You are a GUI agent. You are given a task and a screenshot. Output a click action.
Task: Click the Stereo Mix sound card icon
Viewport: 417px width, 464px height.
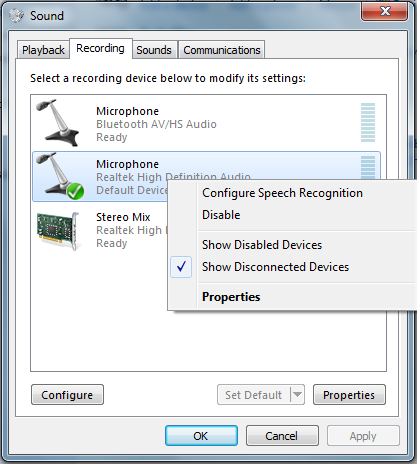coord(58,231)
